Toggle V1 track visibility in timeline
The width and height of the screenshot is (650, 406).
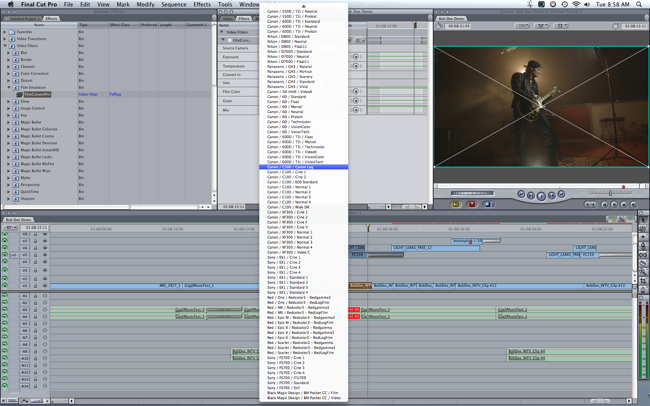coord(5,286)
